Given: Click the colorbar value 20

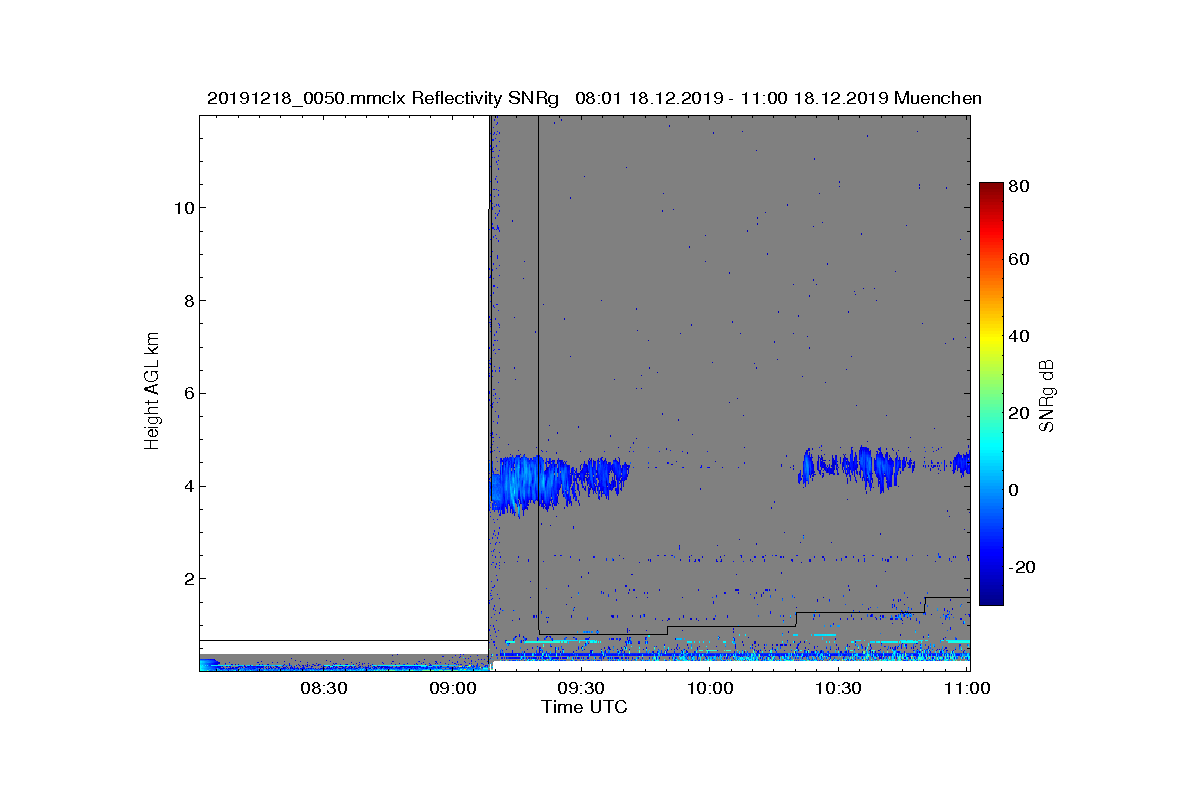Looking at the screenshot, I should [1019, 413].
